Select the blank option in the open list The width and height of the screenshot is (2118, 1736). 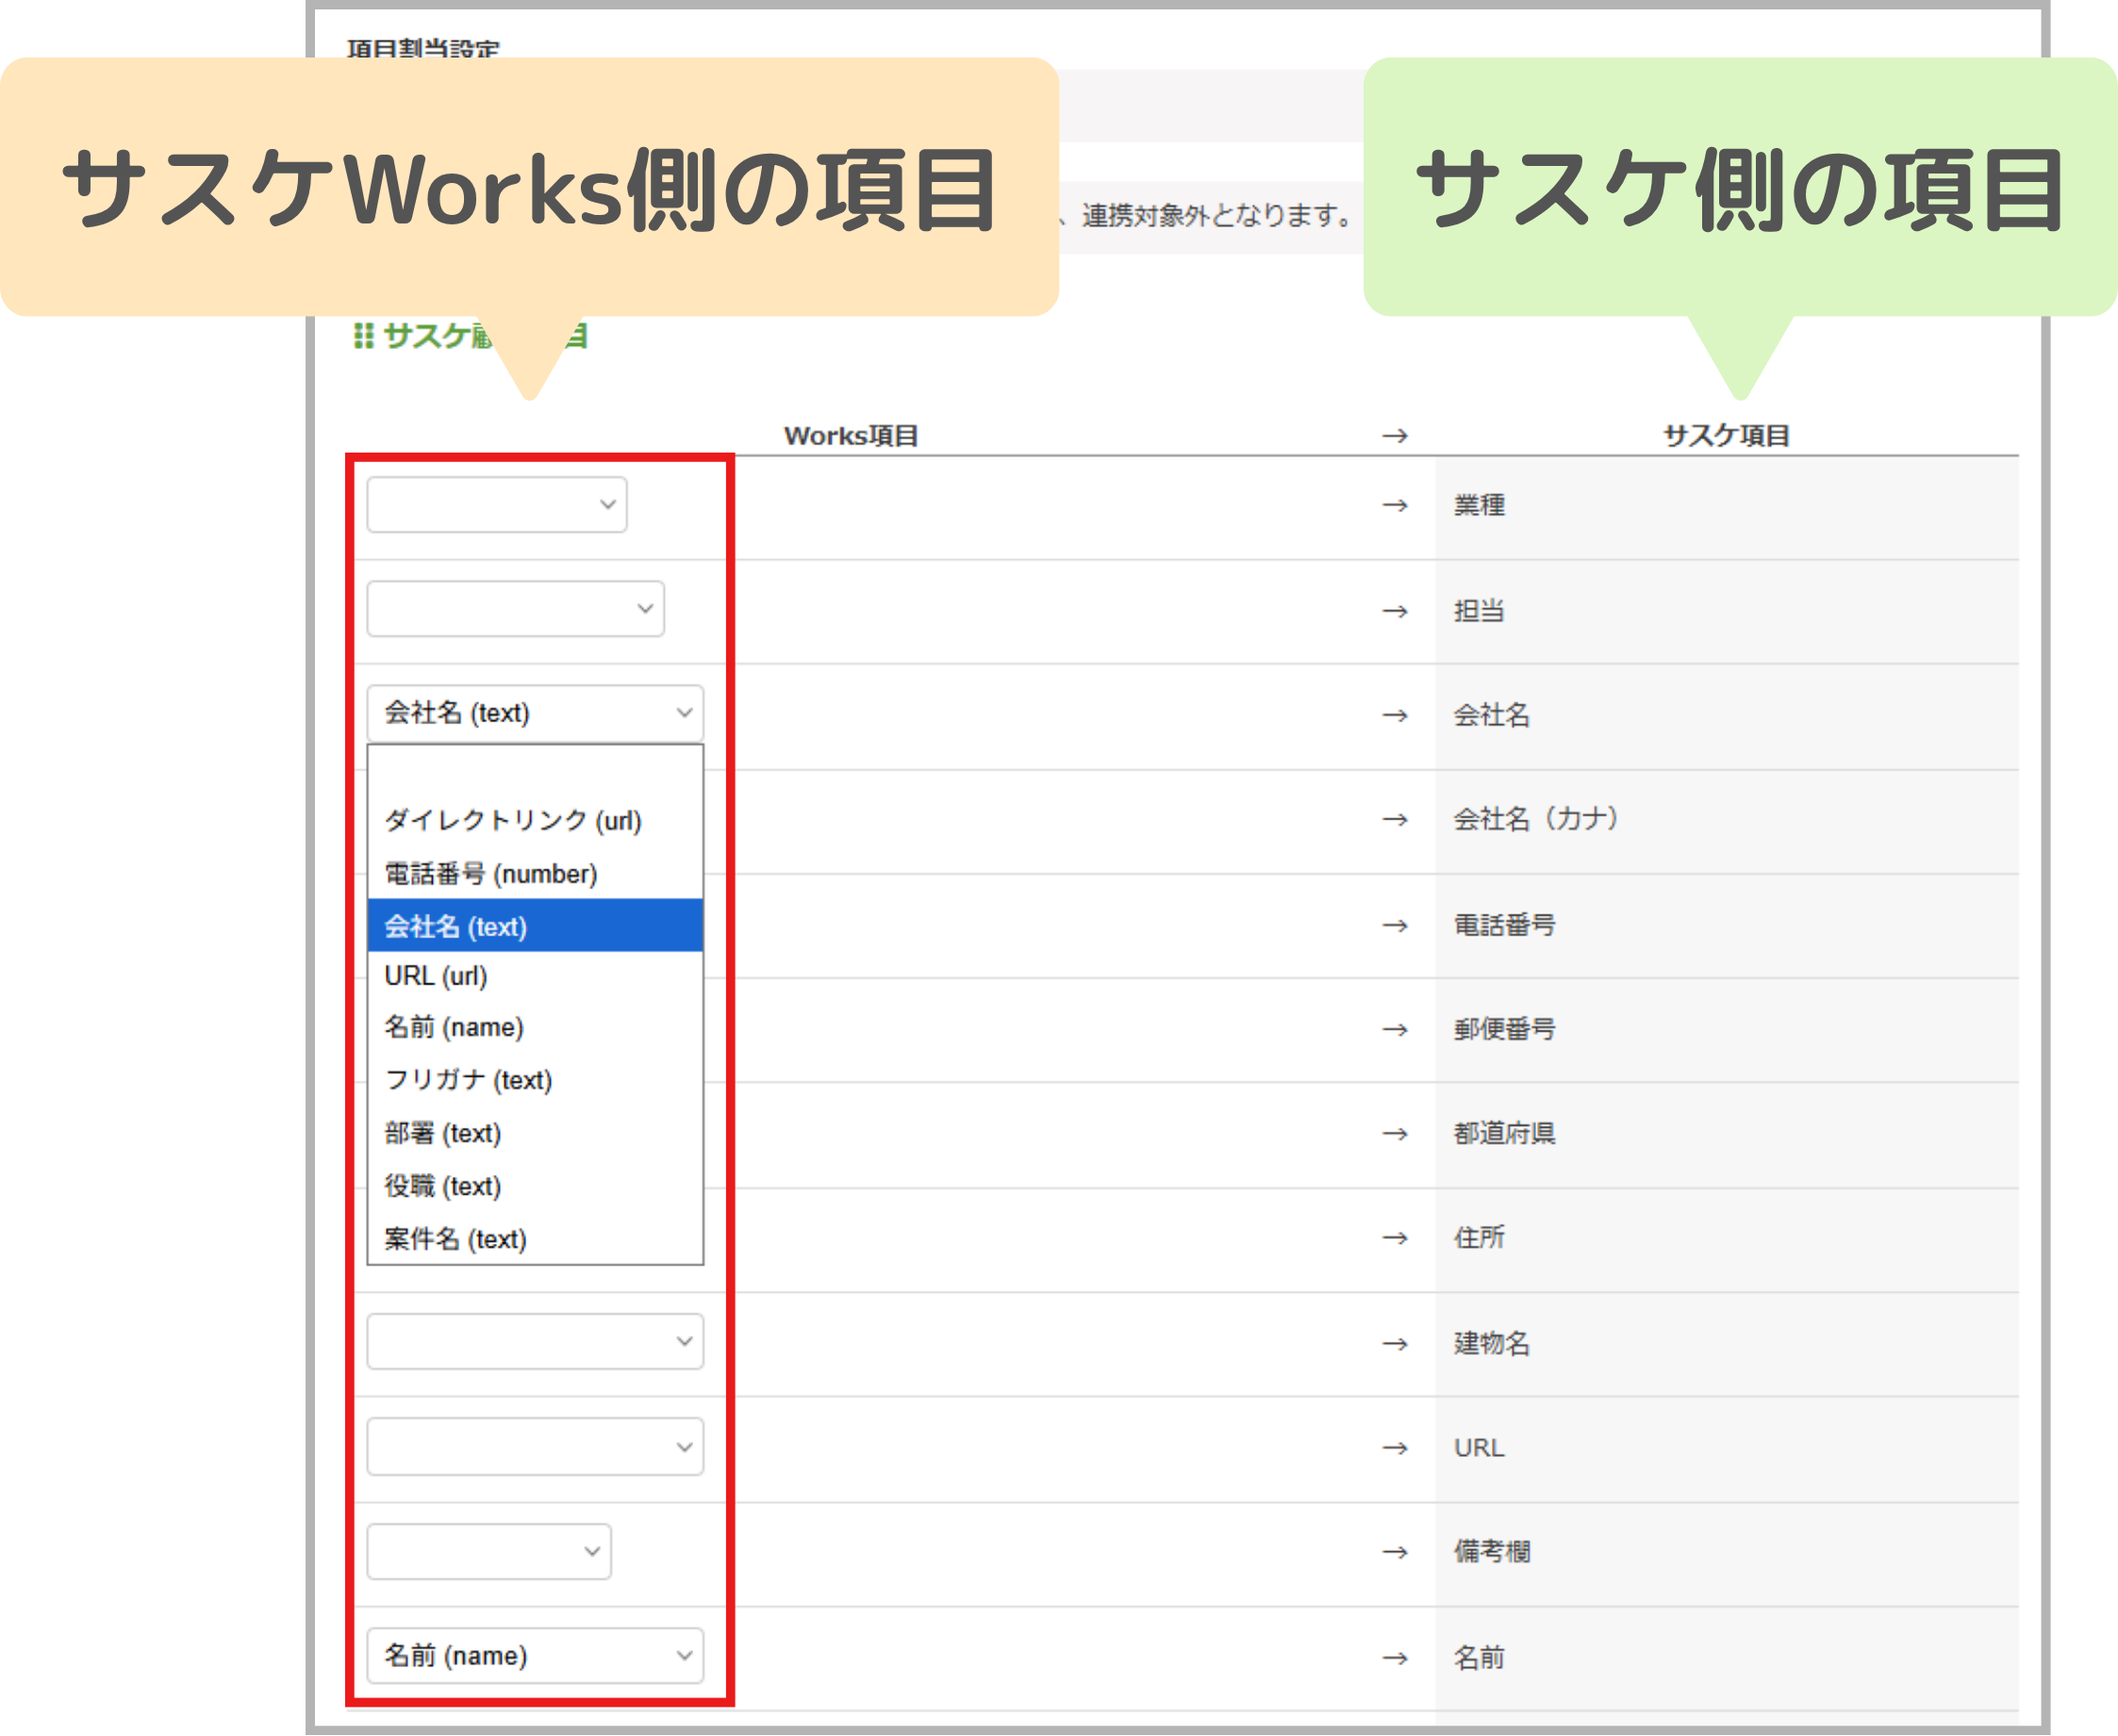535,770
